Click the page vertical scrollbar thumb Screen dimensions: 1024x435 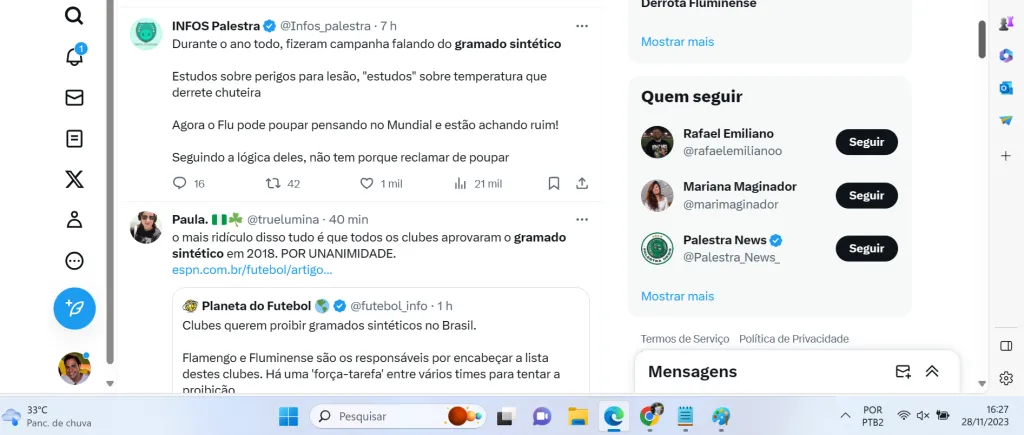coord(982,39)
